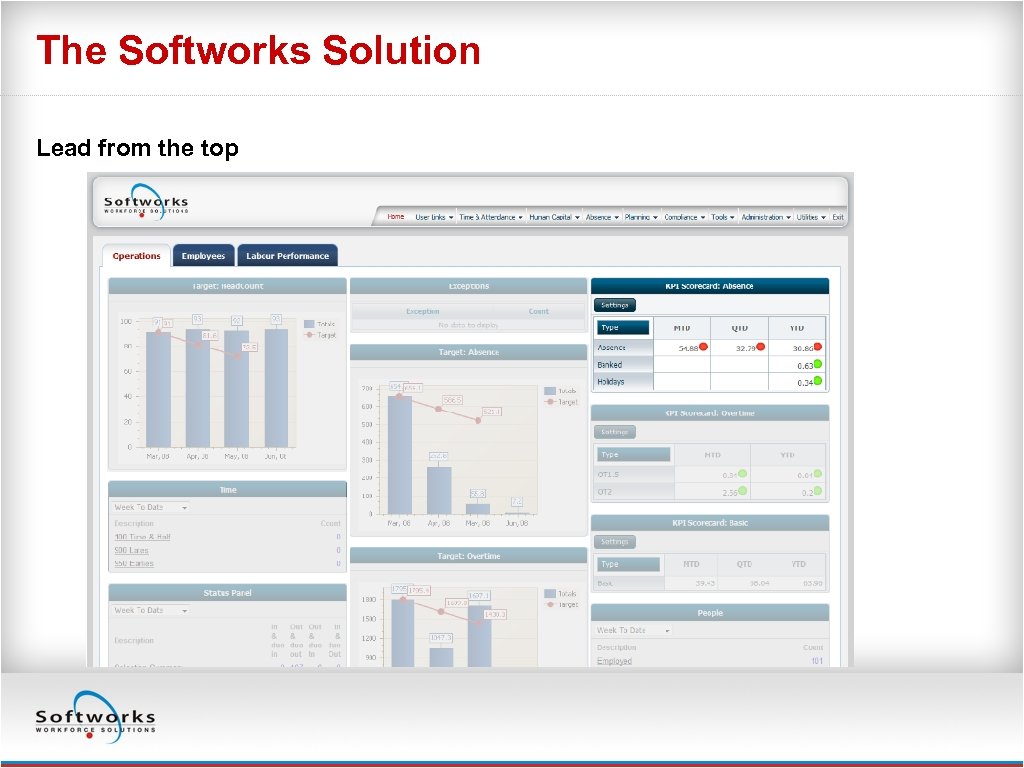
Task: Open the Week To Date dropdown in People panel
Action: (x=633, y=630)
